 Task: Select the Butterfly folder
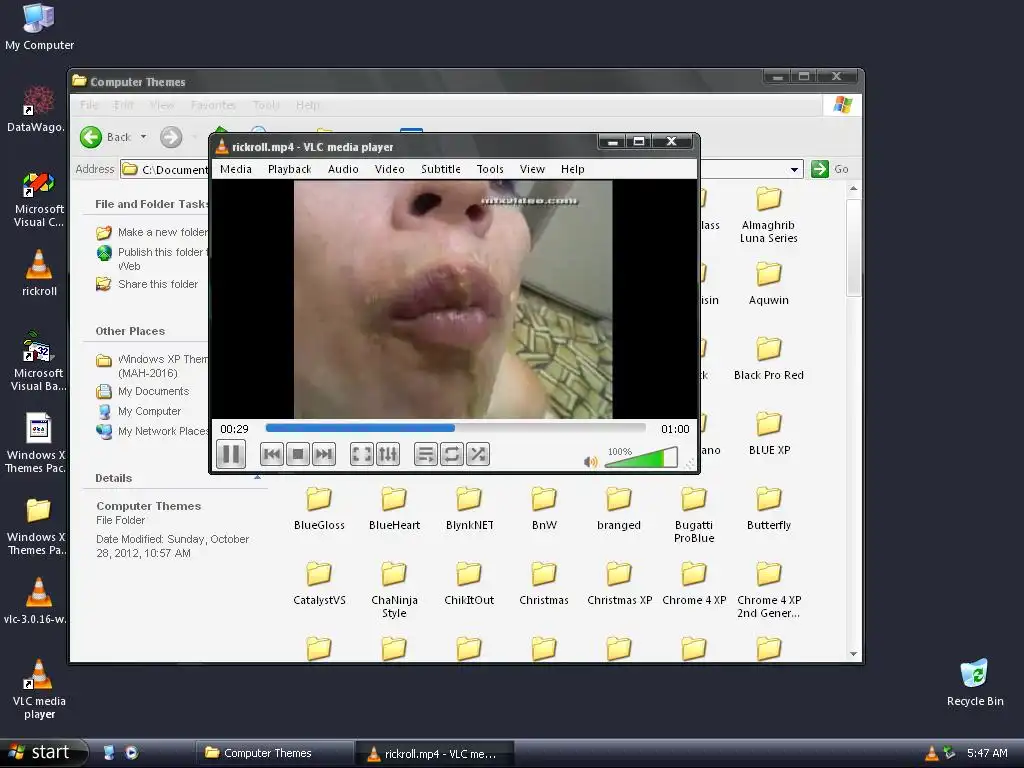point(769,509)
